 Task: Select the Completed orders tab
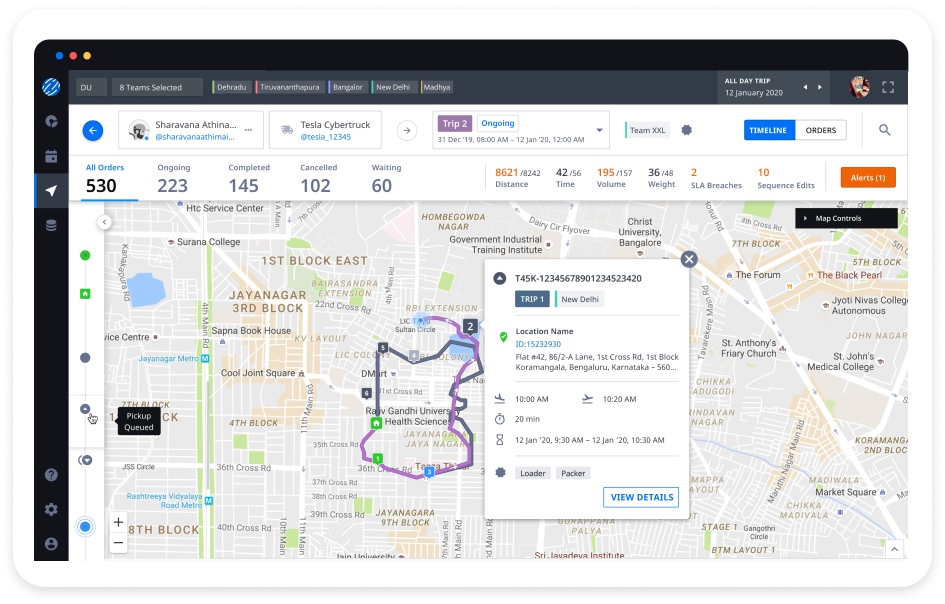pos(249,178)
